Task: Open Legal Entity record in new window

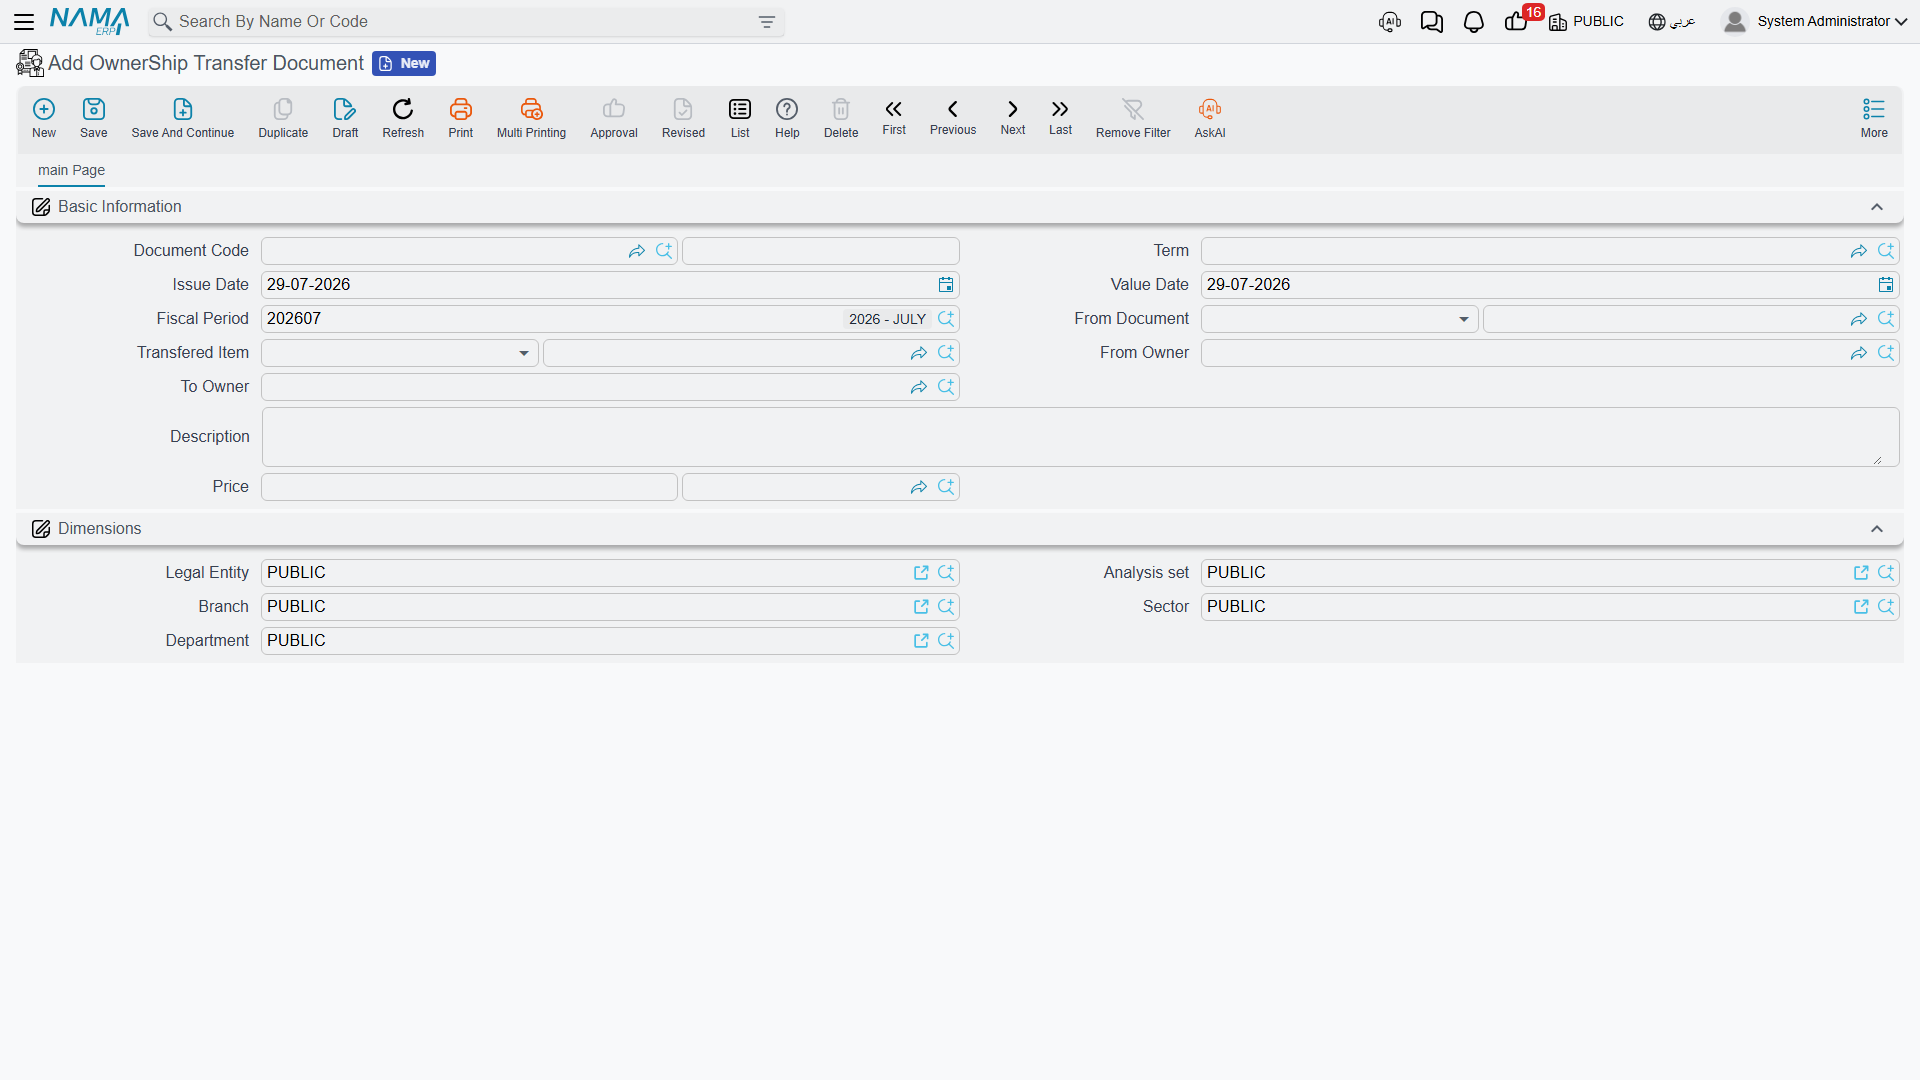Action: [x=921, y=573]
